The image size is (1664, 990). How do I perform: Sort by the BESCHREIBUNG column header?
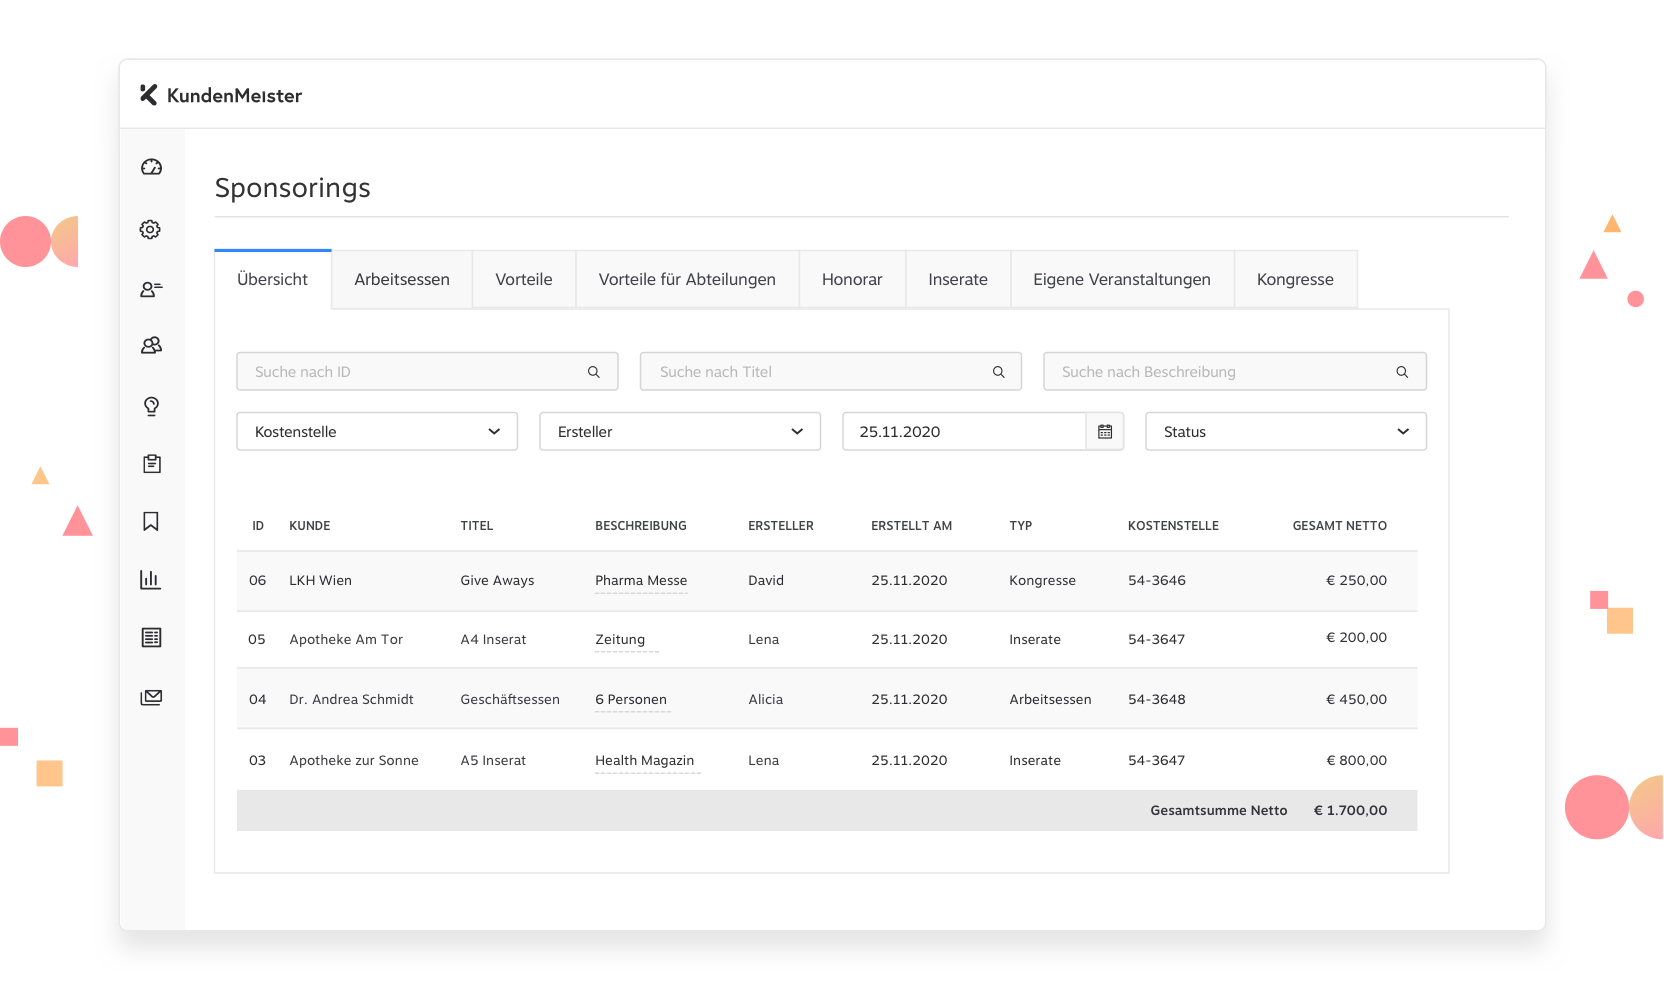click(641, 526)
